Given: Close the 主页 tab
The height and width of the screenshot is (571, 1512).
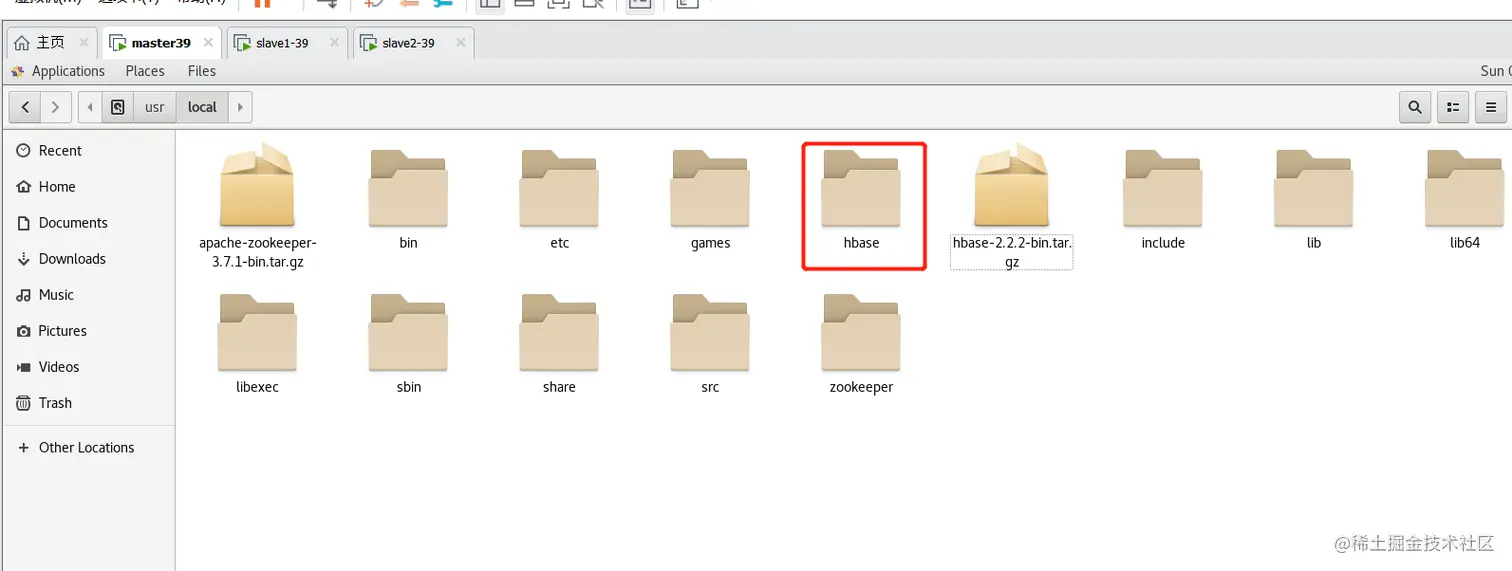Looking at the screenshot, I should pos(83,43).
